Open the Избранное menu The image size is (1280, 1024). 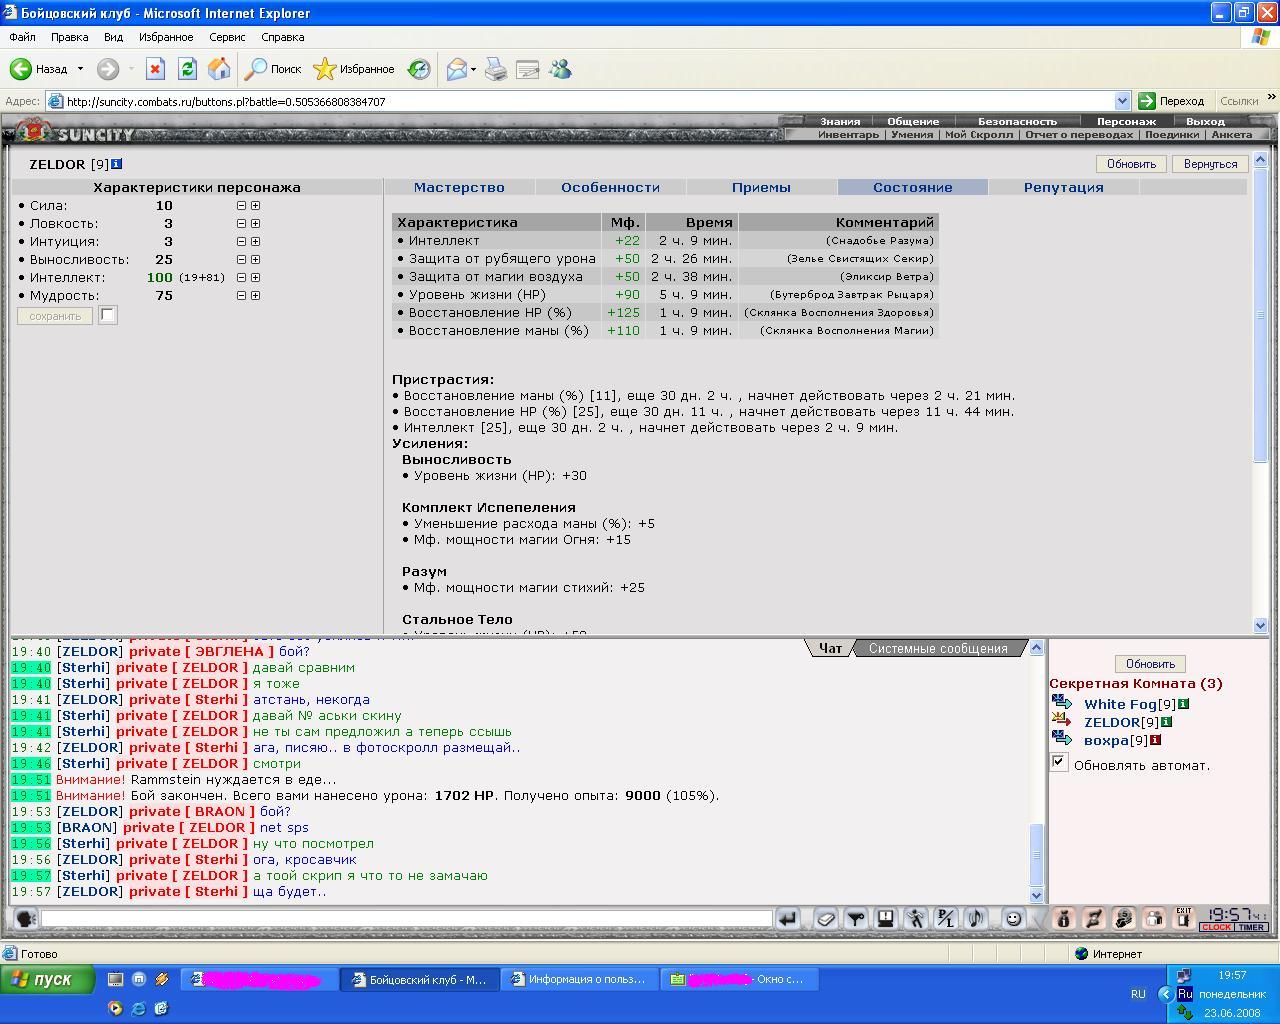point(166,37)
